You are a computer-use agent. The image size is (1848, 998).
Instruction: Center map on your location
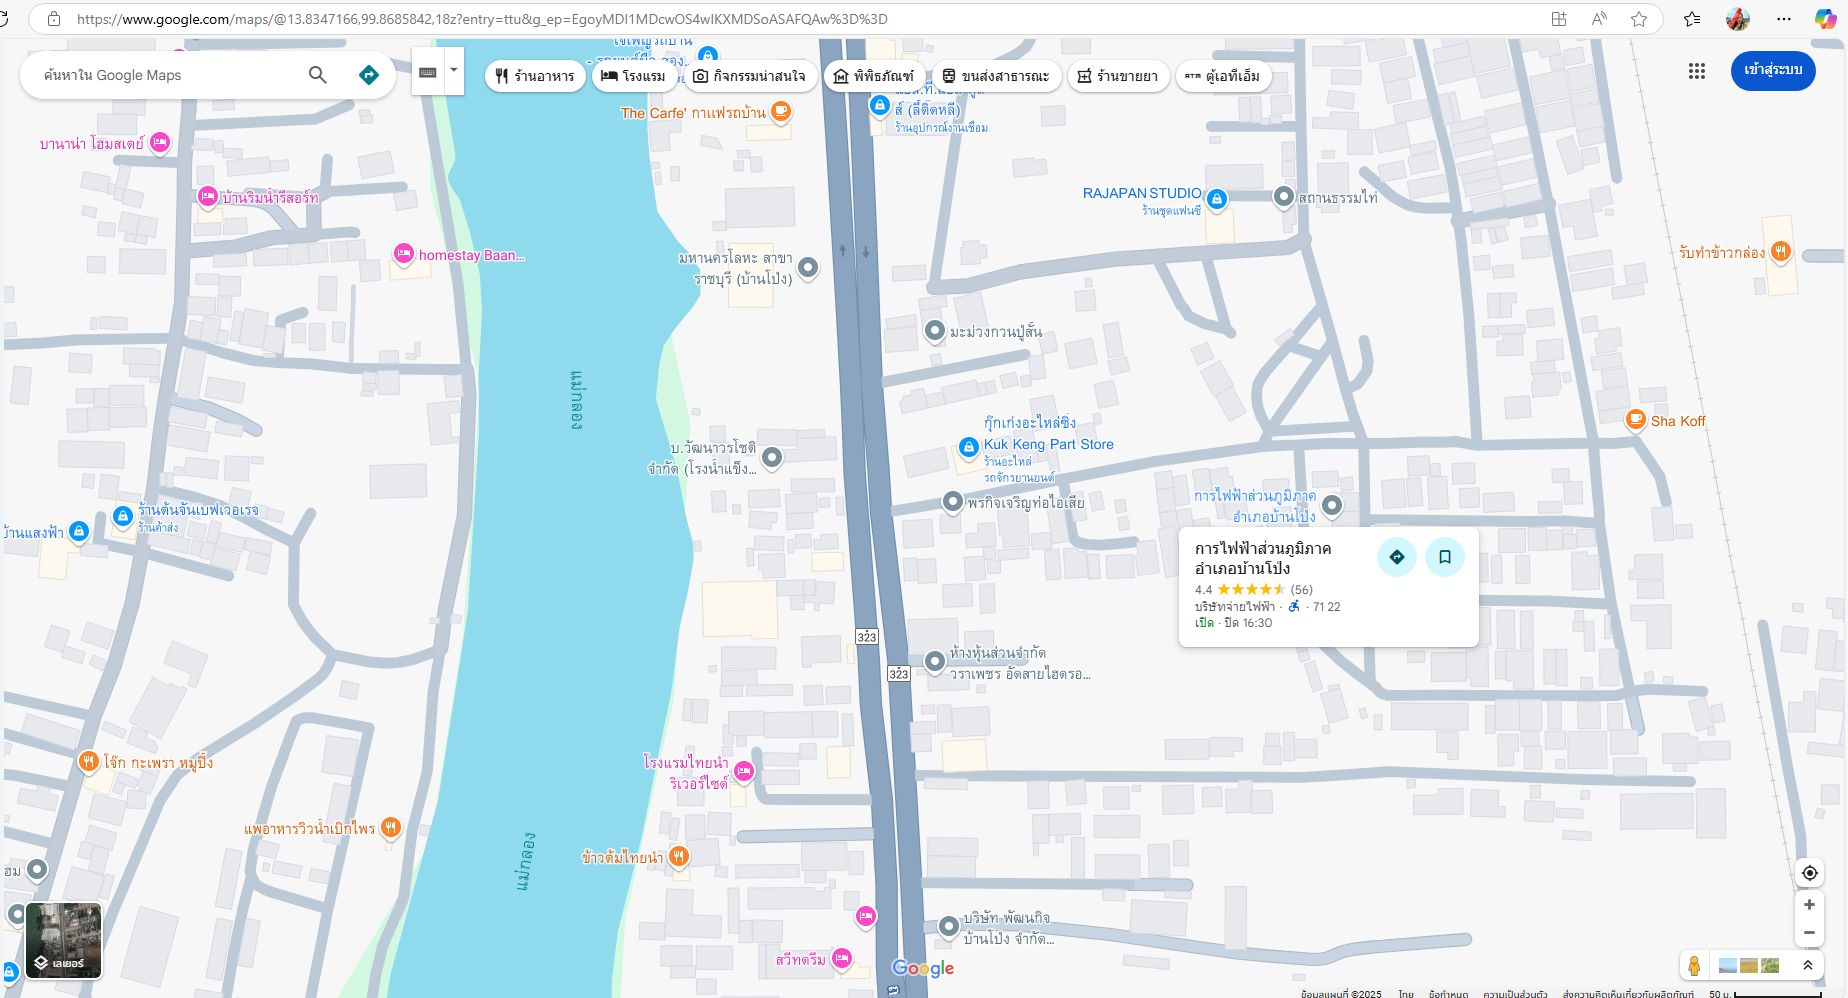click(x=1809, y=873)
